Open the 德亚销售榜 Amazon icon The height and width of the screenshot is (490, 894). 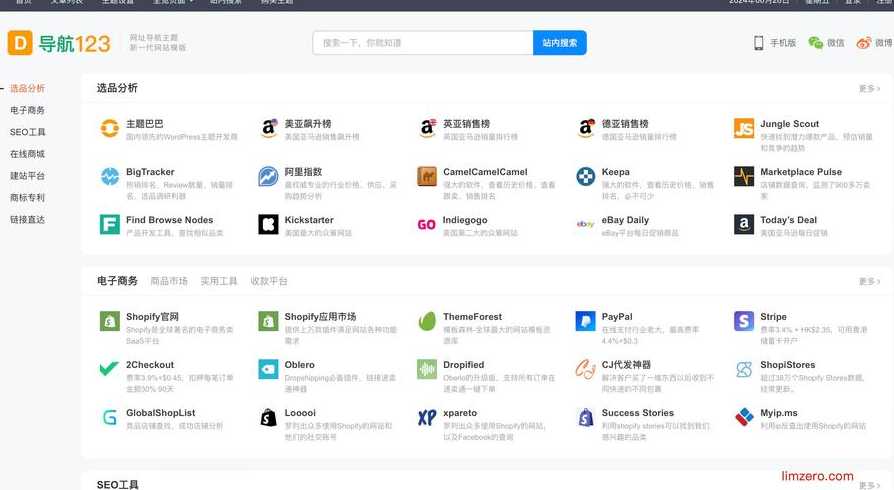[x=586, y=128]
